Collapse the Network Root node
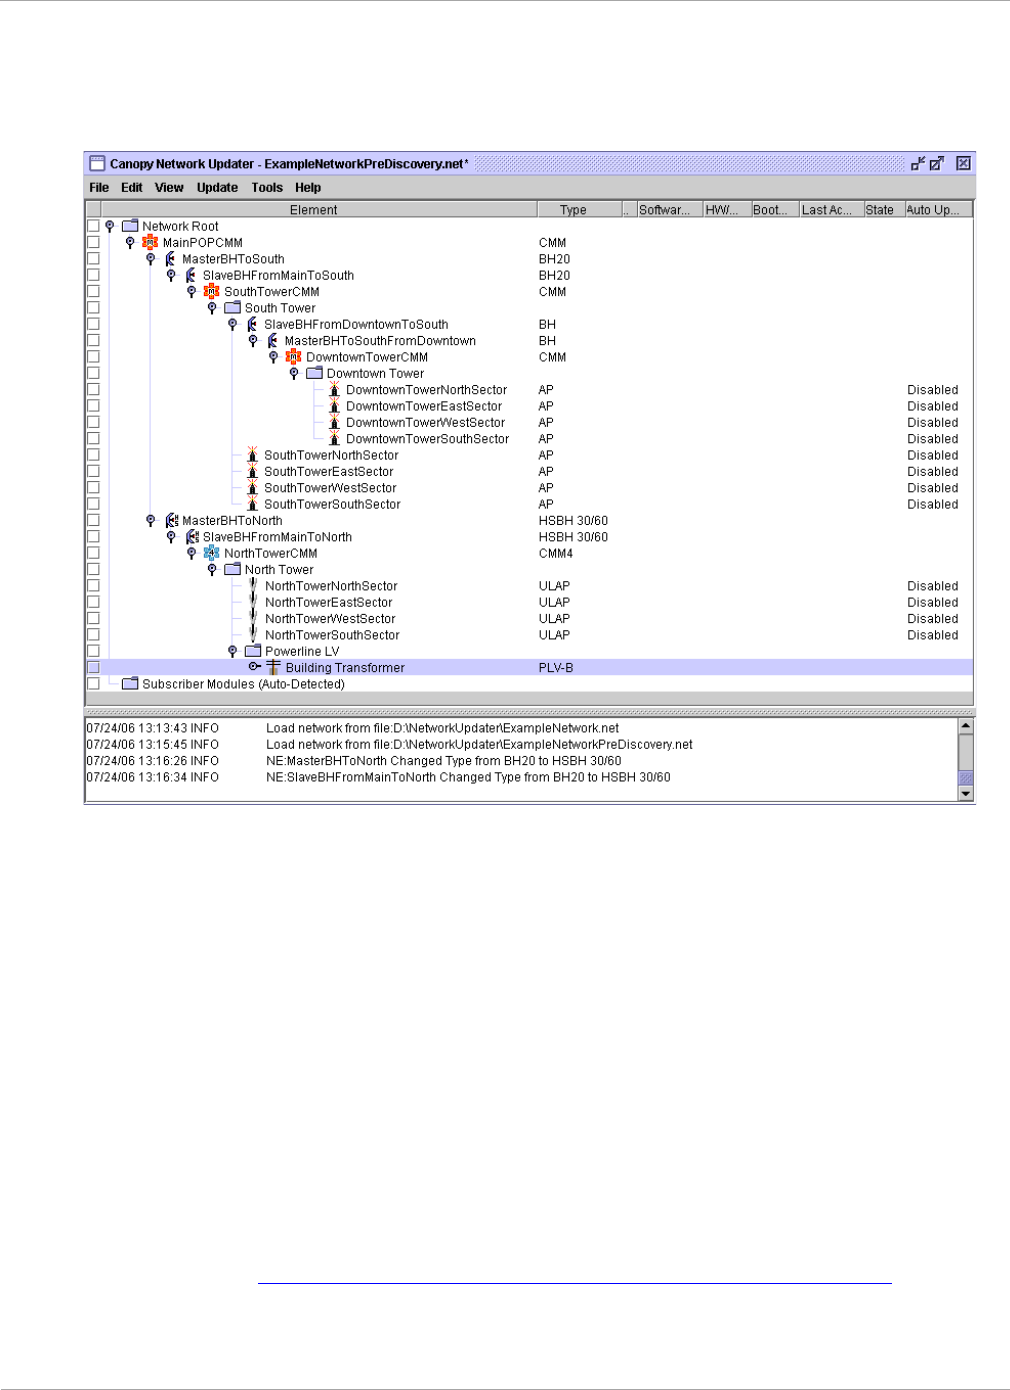1010x1390 pixels. pyautogui.click(x=110, y=226)
